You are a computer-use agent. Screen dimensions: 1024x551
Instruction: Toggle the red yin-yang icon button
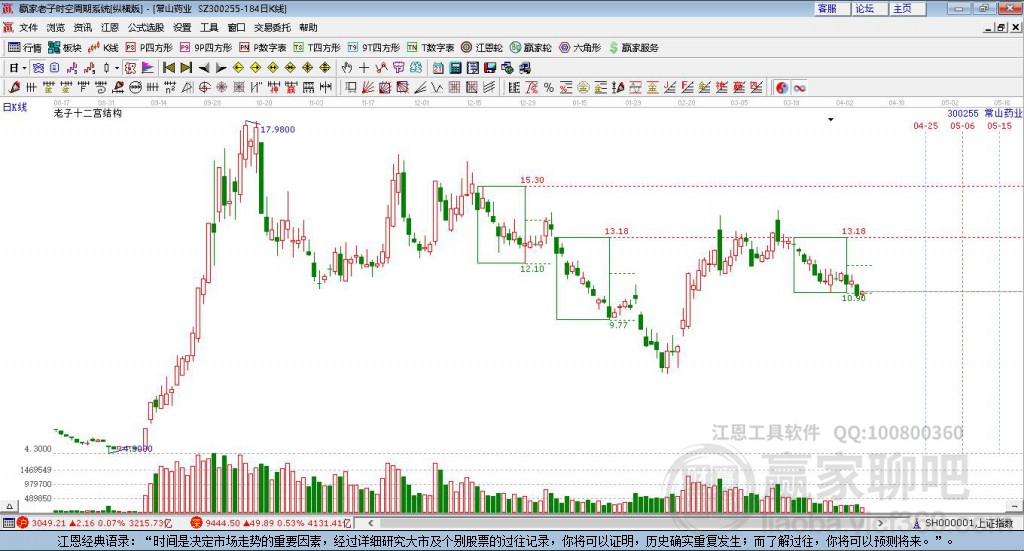click(782, 87)
